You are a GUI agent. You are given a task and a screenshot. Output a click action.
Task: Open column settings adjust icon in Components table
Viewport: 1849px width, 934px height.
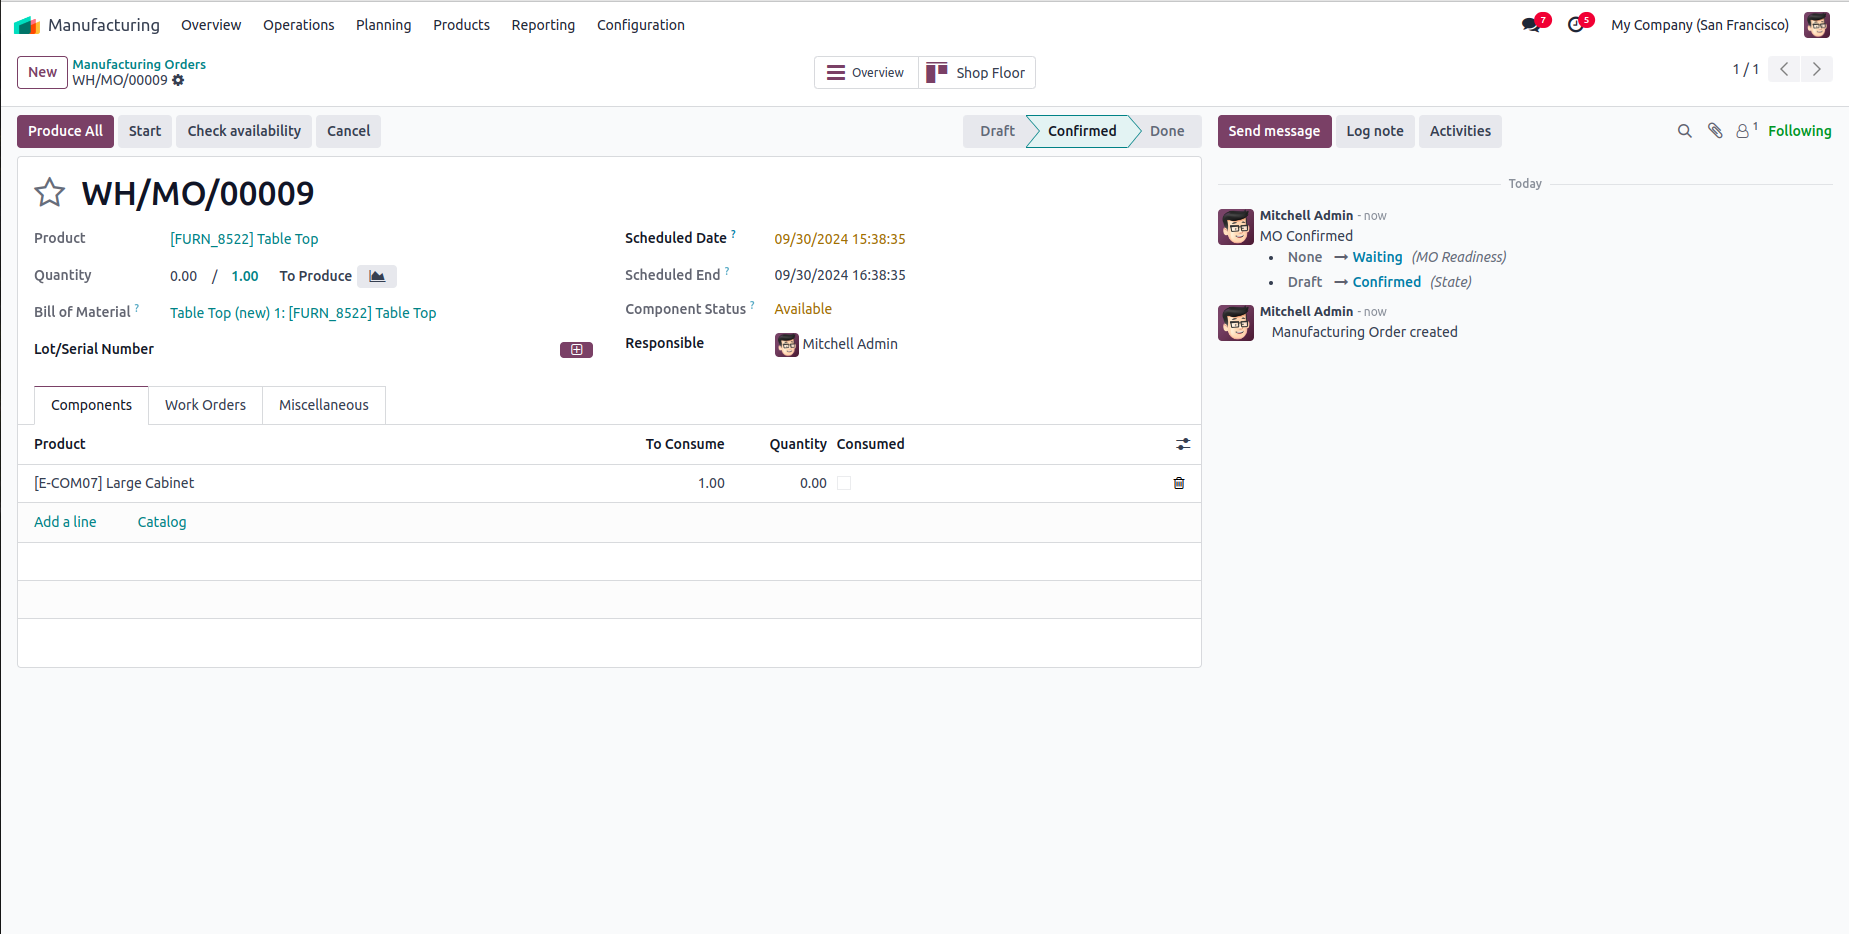(x=1183, y=444)
